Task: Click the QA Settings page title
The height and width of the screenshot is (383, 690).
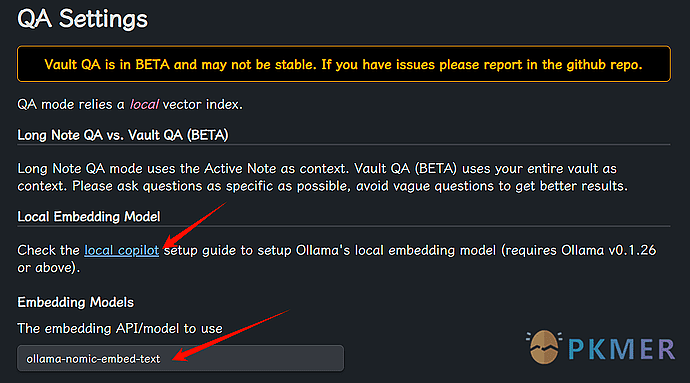Action: pyautogui.click(x=83, y=19)
